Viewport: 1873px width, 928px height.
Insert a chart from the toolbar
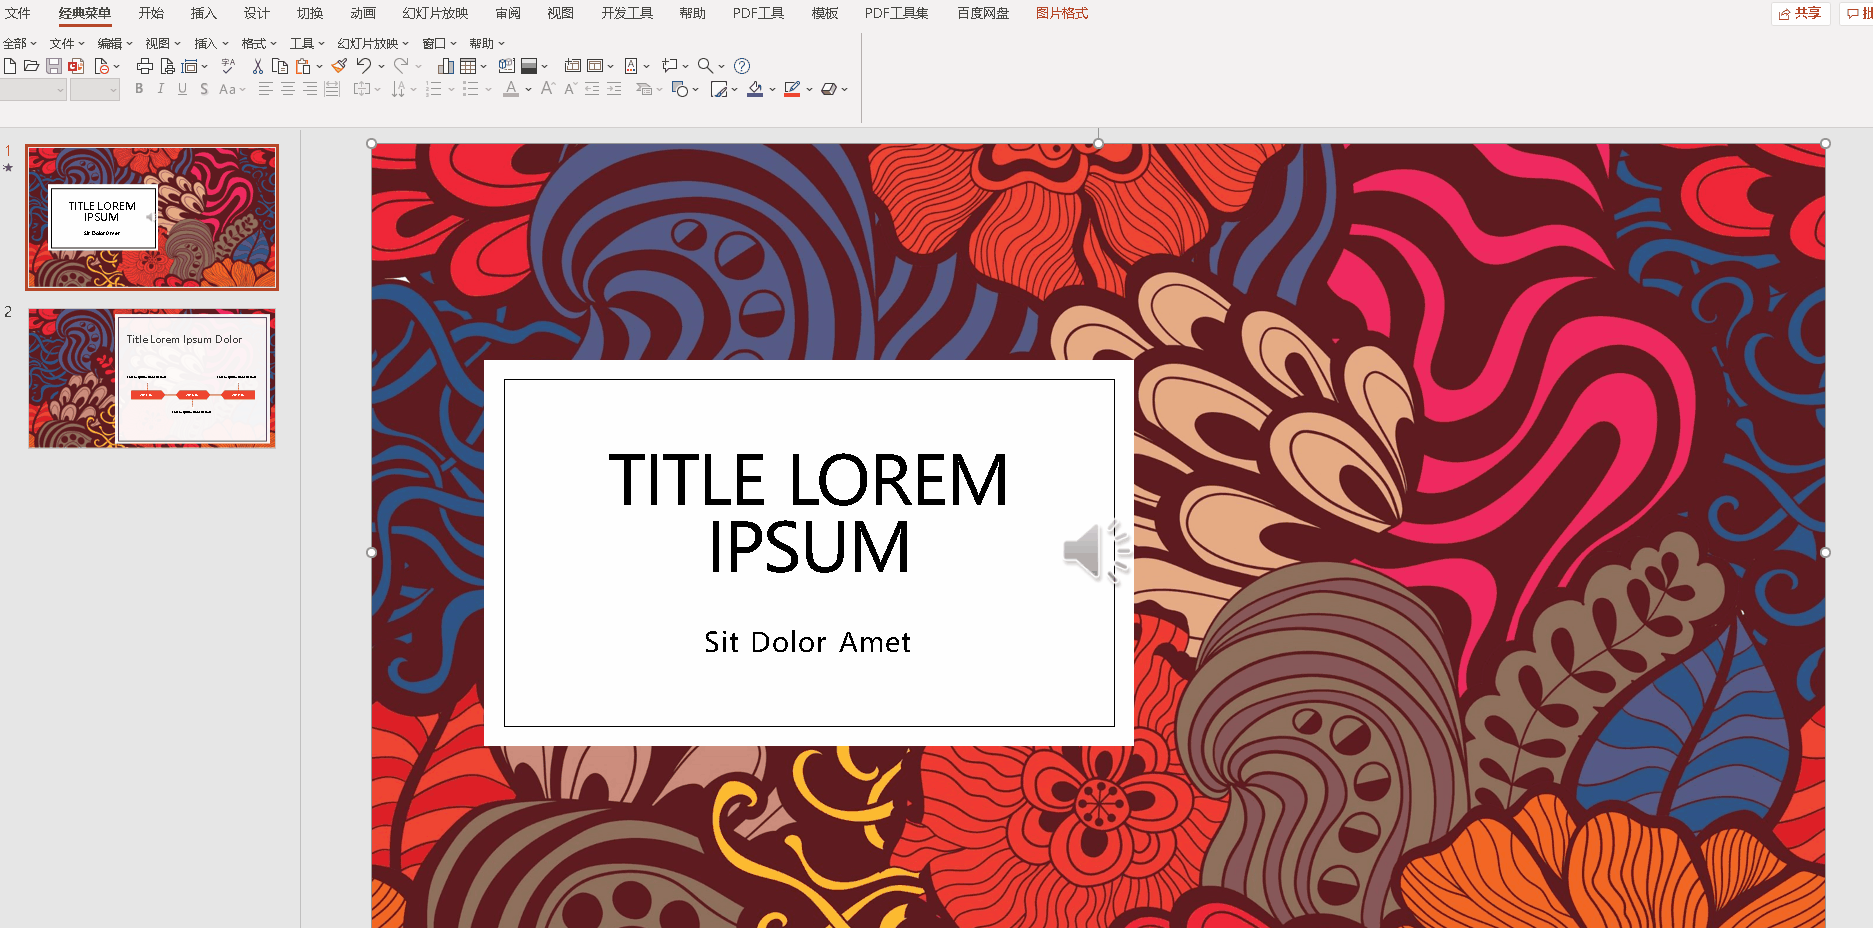pos(446,66)
